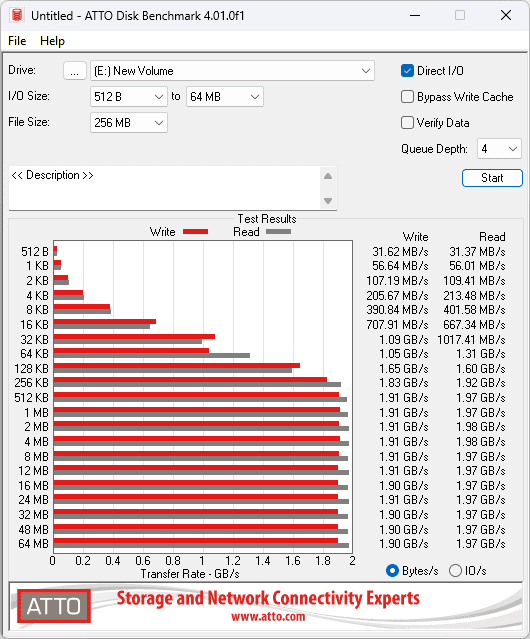Screen dimensions: 530x639
Task: Click the 4 KB write value 205.67 MB/s
Action: (x=397, y=295)
